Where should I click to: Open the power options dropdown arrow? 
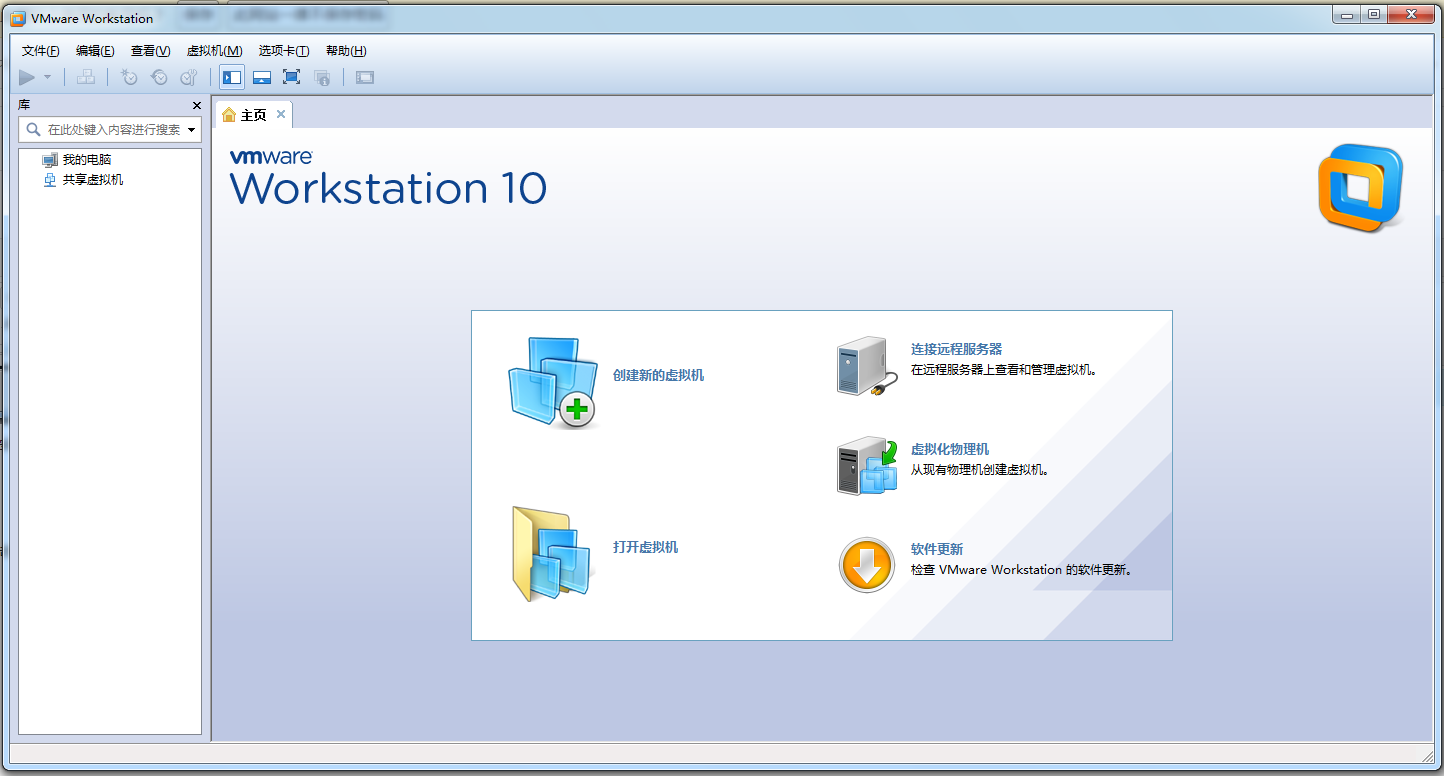[x=47, y=77]
